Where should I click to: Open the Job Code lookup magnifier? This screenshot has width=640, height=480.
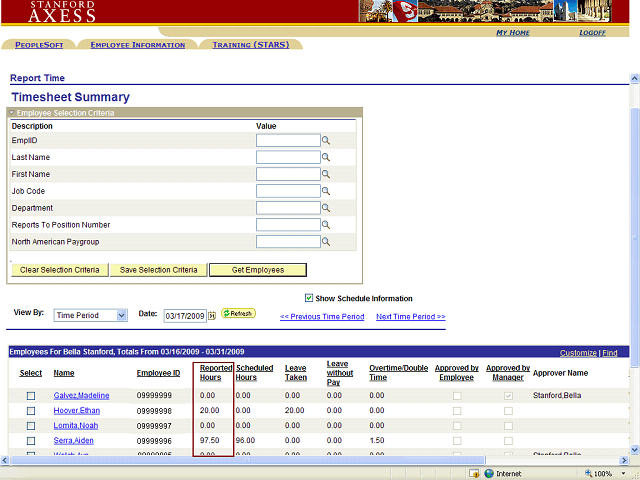pos(326,192)
